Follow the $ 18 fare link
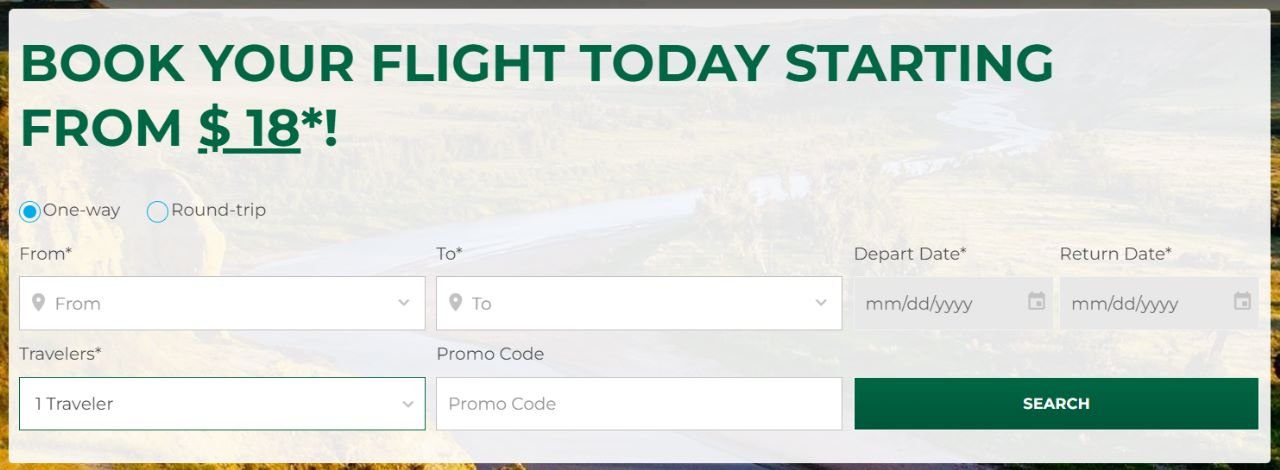The width and height of the screenshot is (1280, 470). [x=249, y=128]
